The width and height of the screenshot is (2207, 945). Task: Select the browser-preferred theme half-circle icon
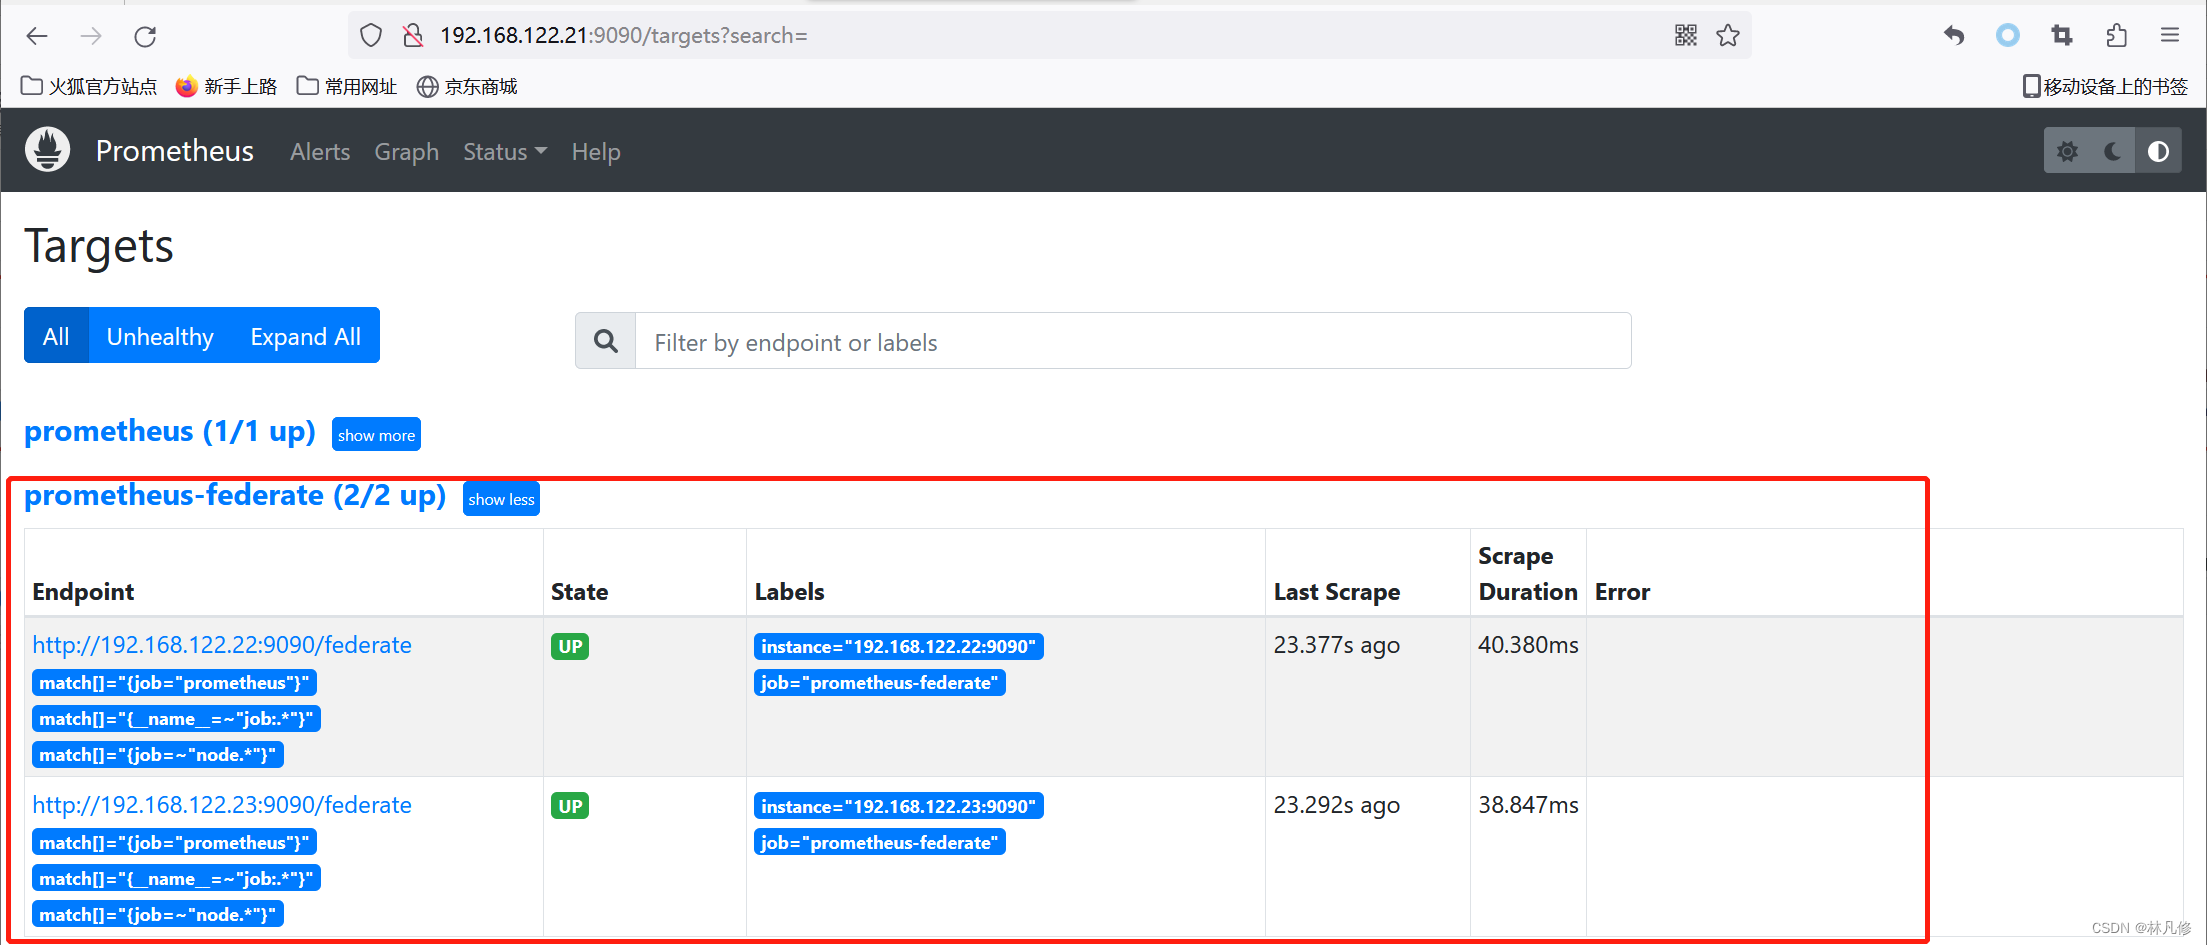(x=2158, y=151)
